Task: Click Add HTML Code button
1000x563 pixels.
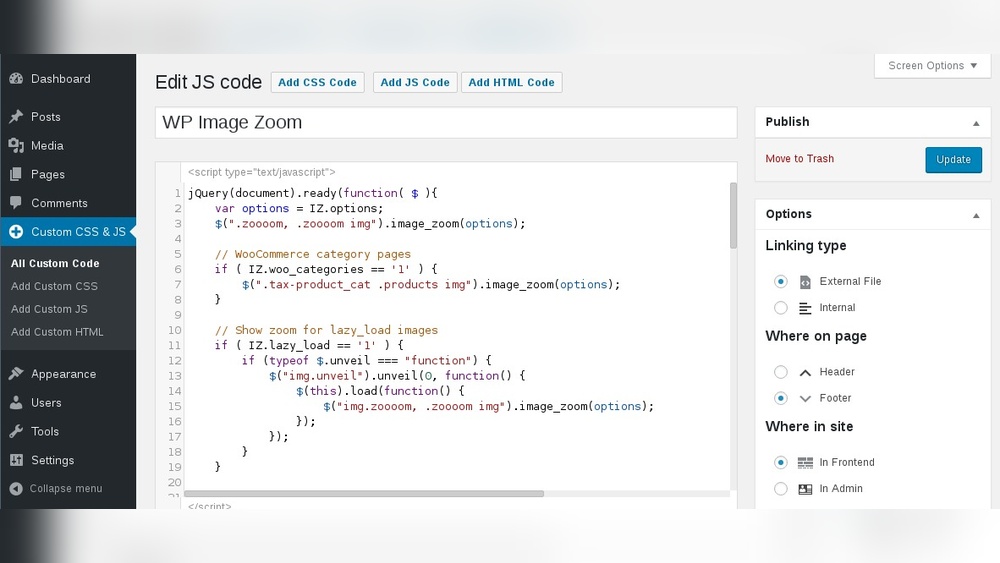Action: pos(511,82)
